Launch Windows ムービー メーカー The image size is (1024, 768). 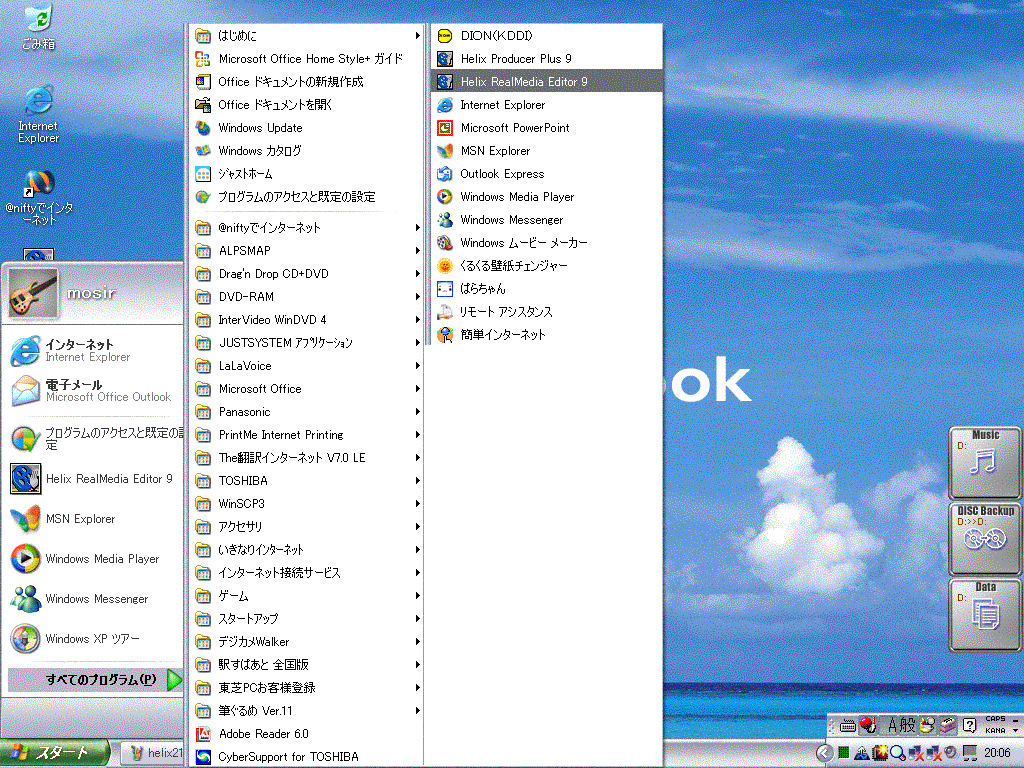[547, 243]
